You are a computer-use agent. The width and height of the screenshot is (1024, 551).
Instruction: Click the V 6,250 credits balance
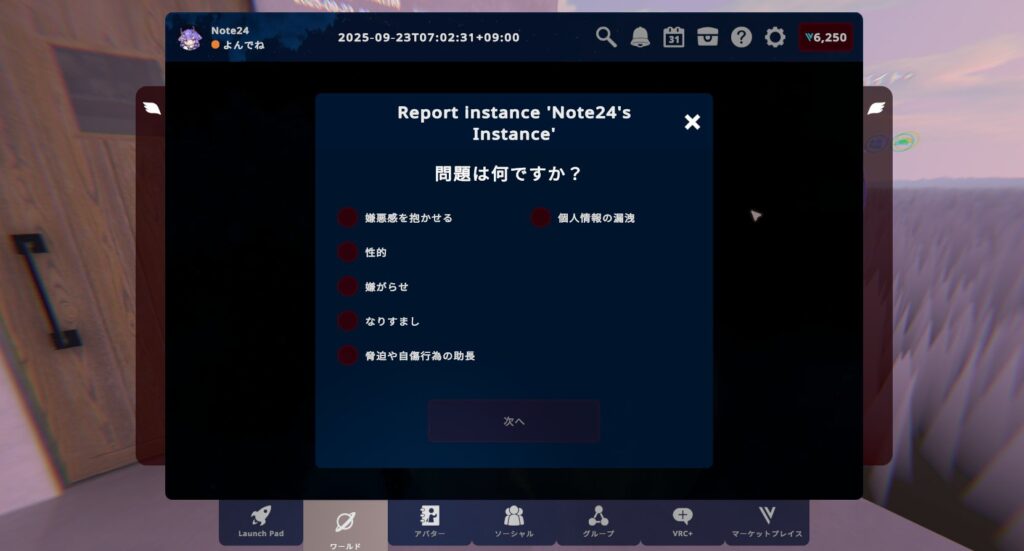pyautogui.click(x=826, y=37)
